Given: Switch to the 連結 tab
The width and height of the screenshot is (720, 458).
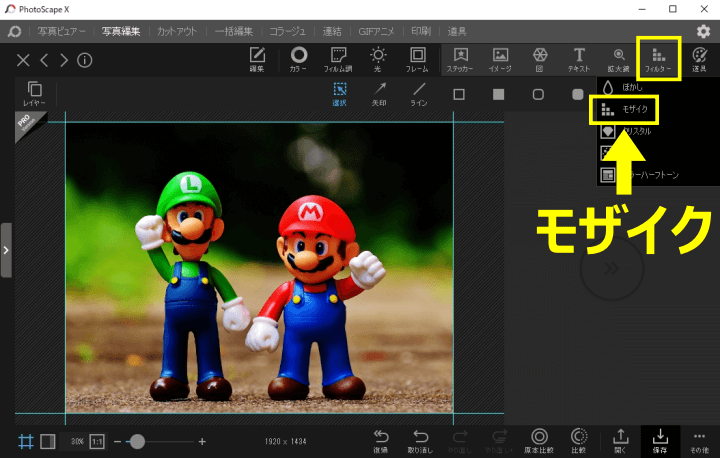Looking at the screenshot, I should point(332,31).
